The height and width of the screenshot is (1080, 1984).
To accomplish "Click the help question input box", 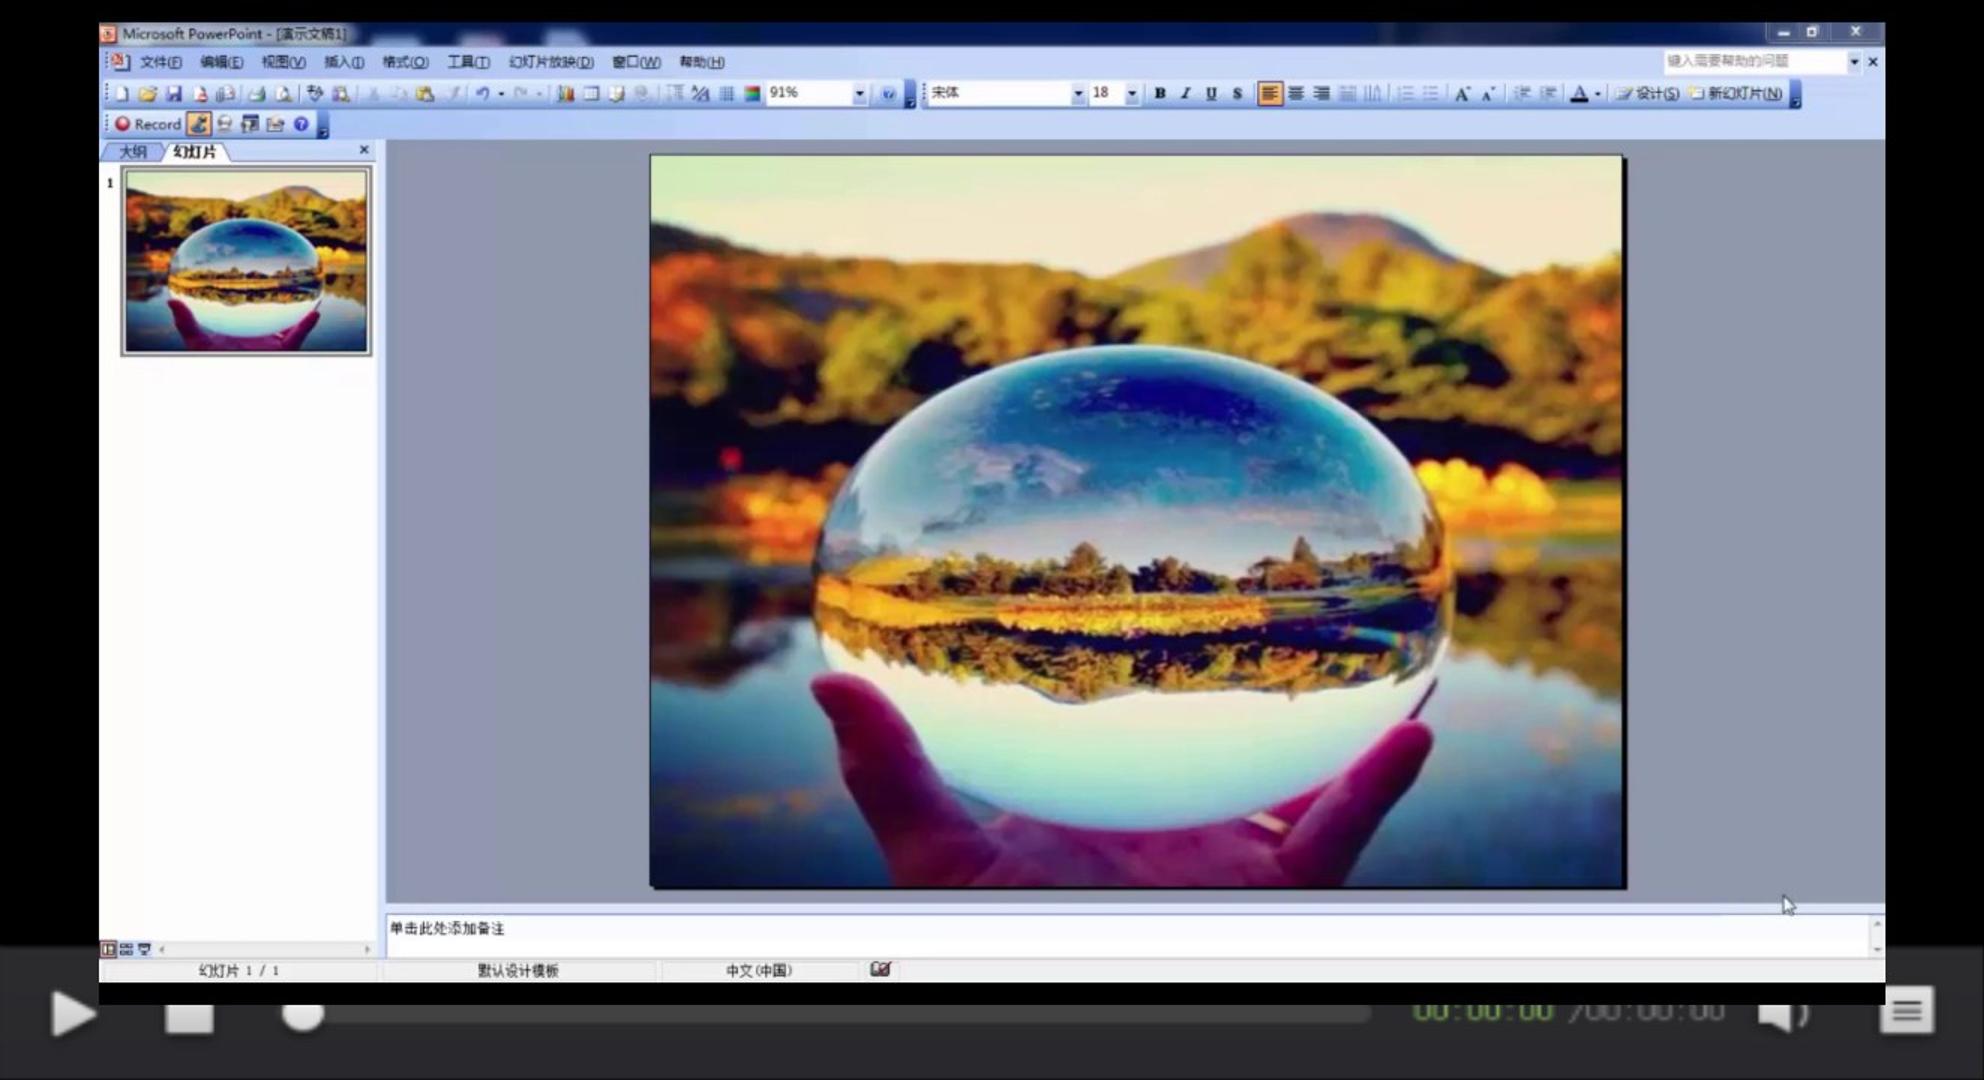I will pos(1754,62).
